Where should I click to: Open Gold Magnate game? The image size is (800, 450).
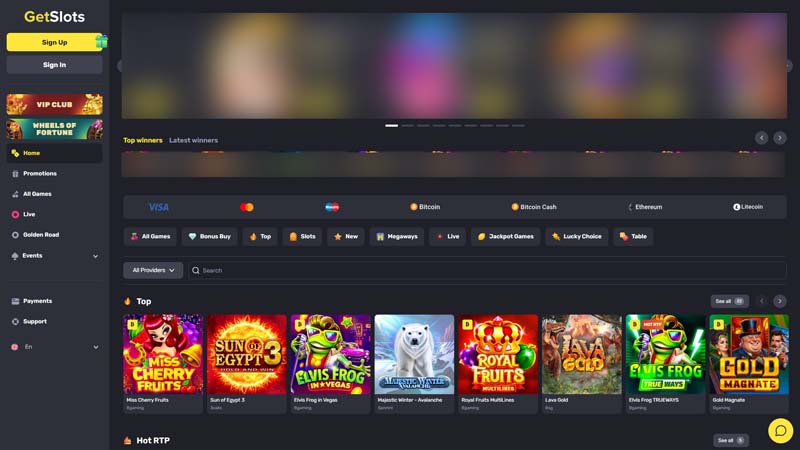point(749,363)
